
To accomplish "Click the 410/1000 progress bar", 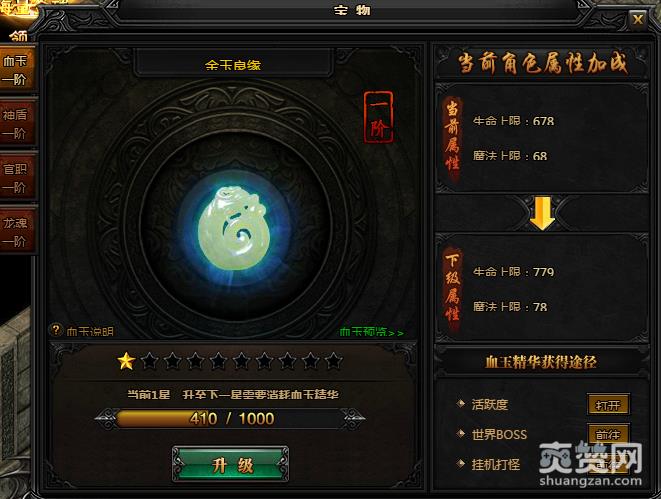I will tap(230, 419).
